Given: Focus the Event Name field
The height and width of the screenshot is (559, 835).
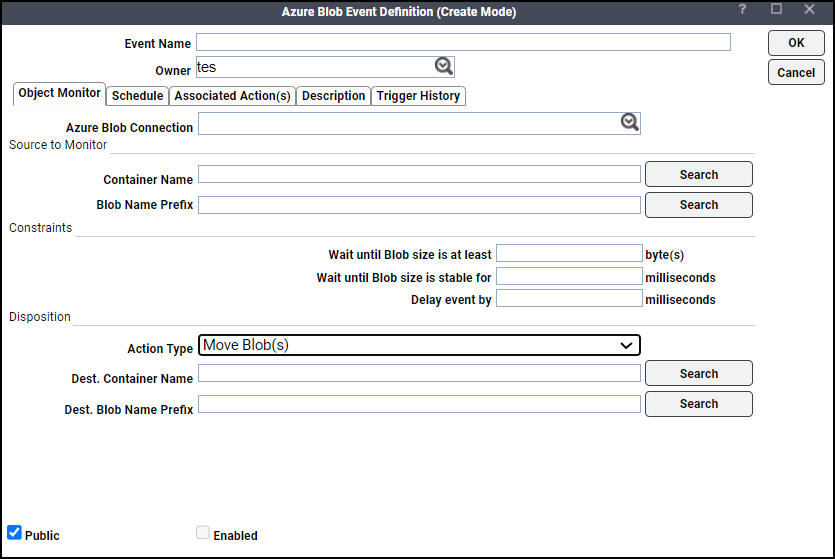Looking at the screenshot, I should (463, 42).
